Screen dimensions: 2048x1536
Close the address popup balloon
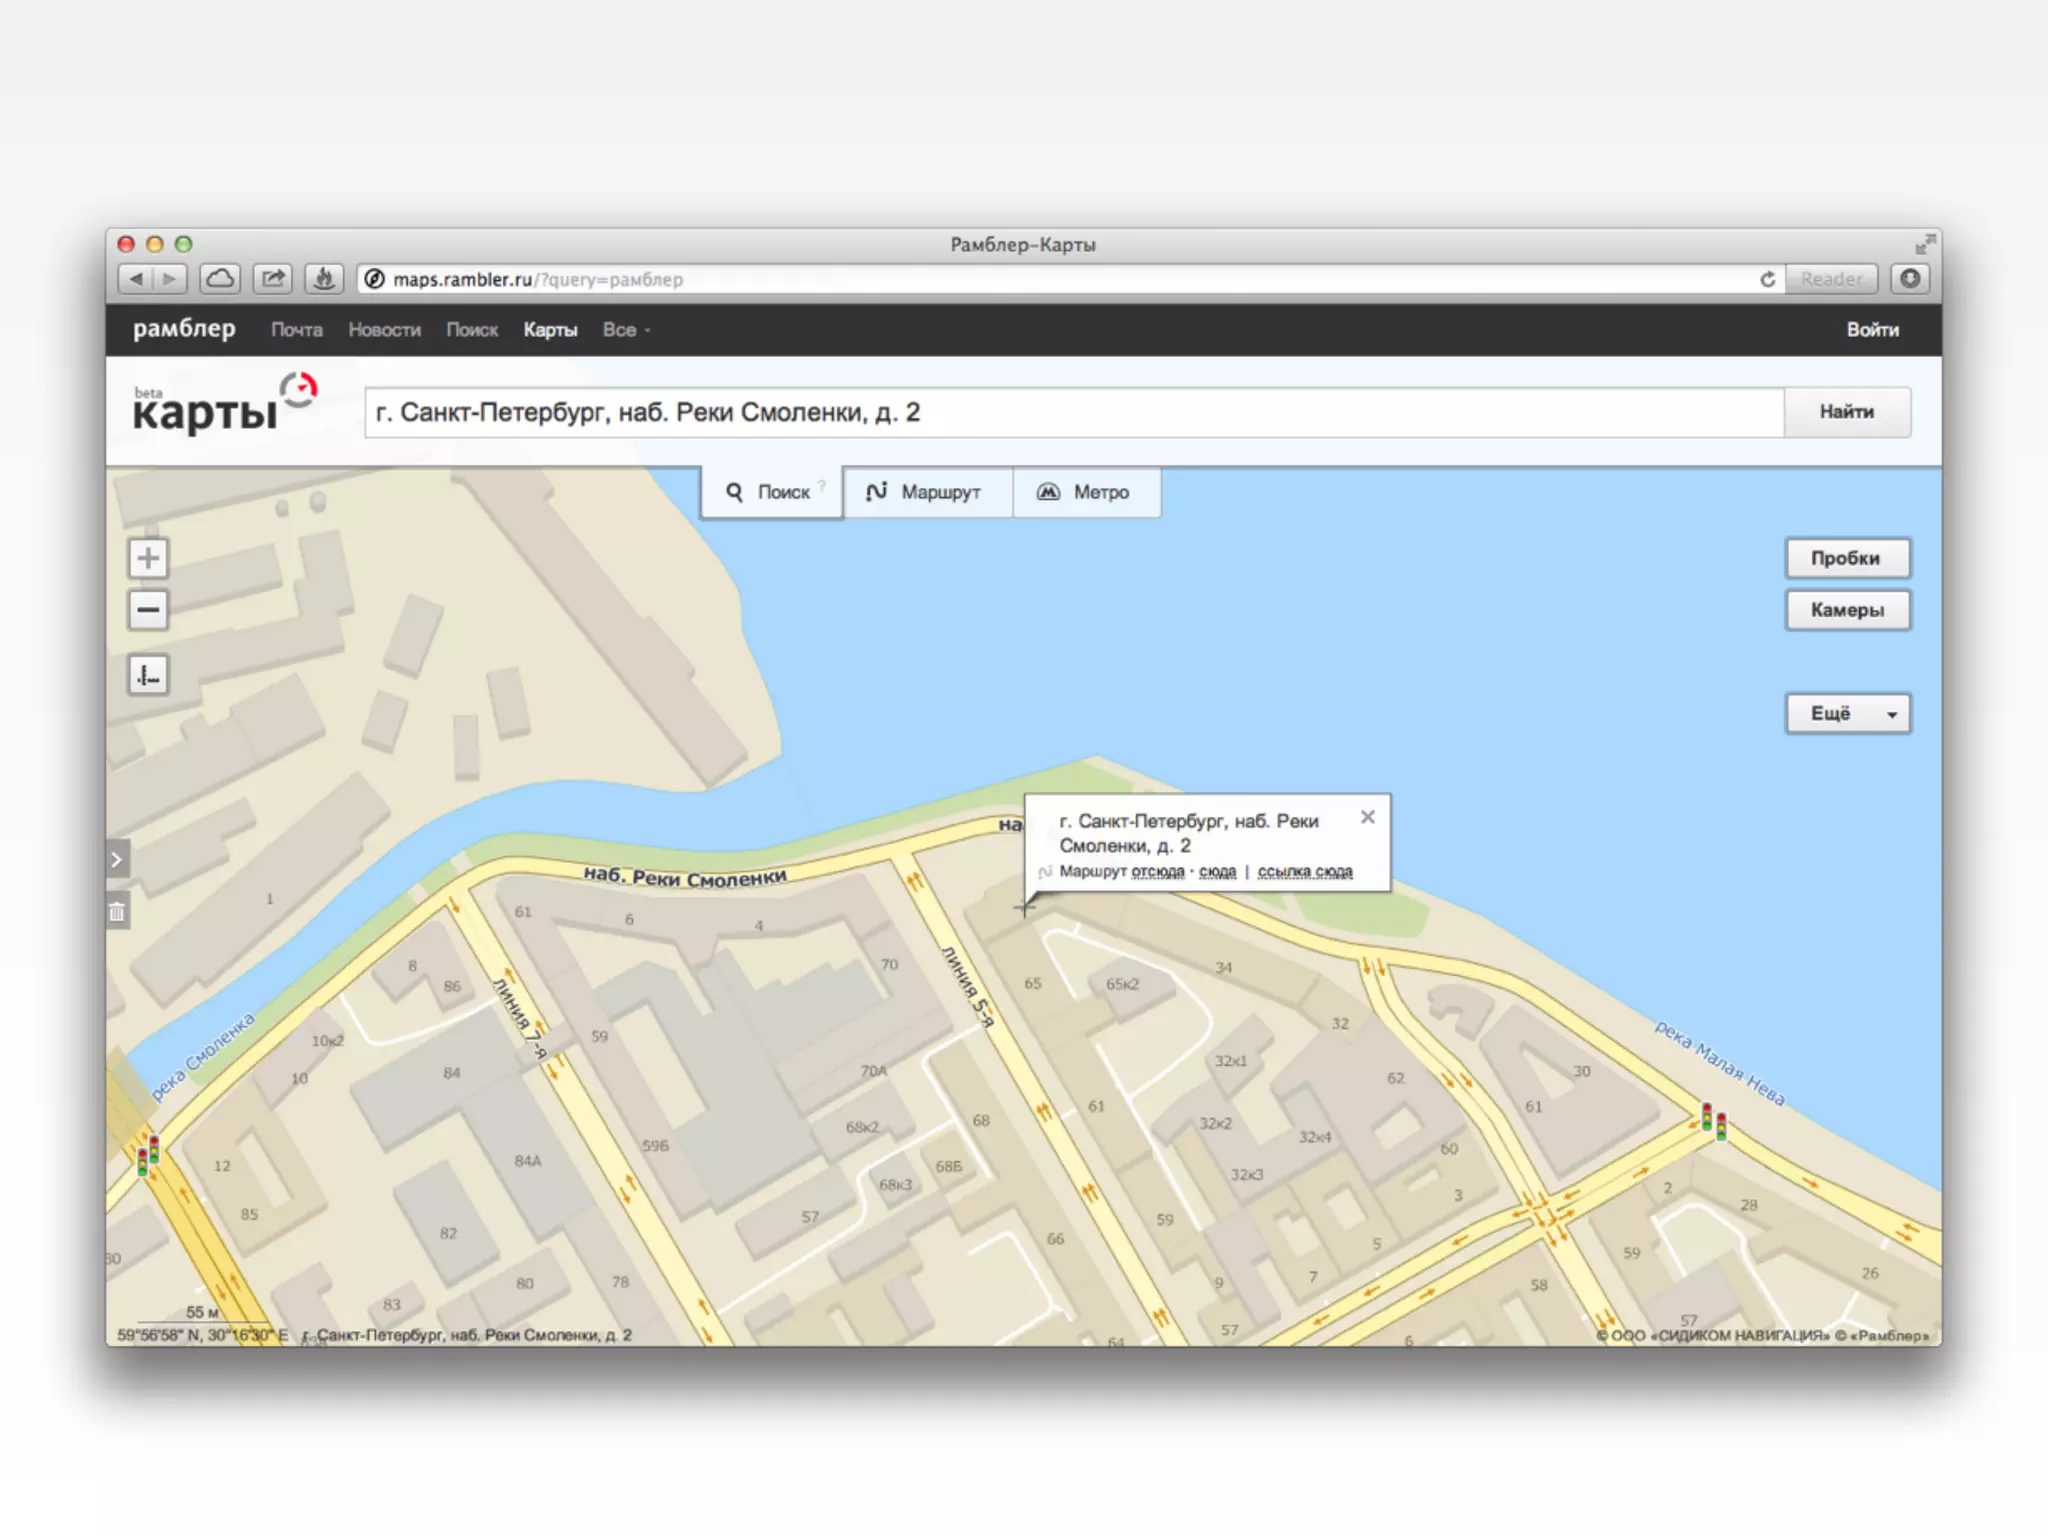1368,817
